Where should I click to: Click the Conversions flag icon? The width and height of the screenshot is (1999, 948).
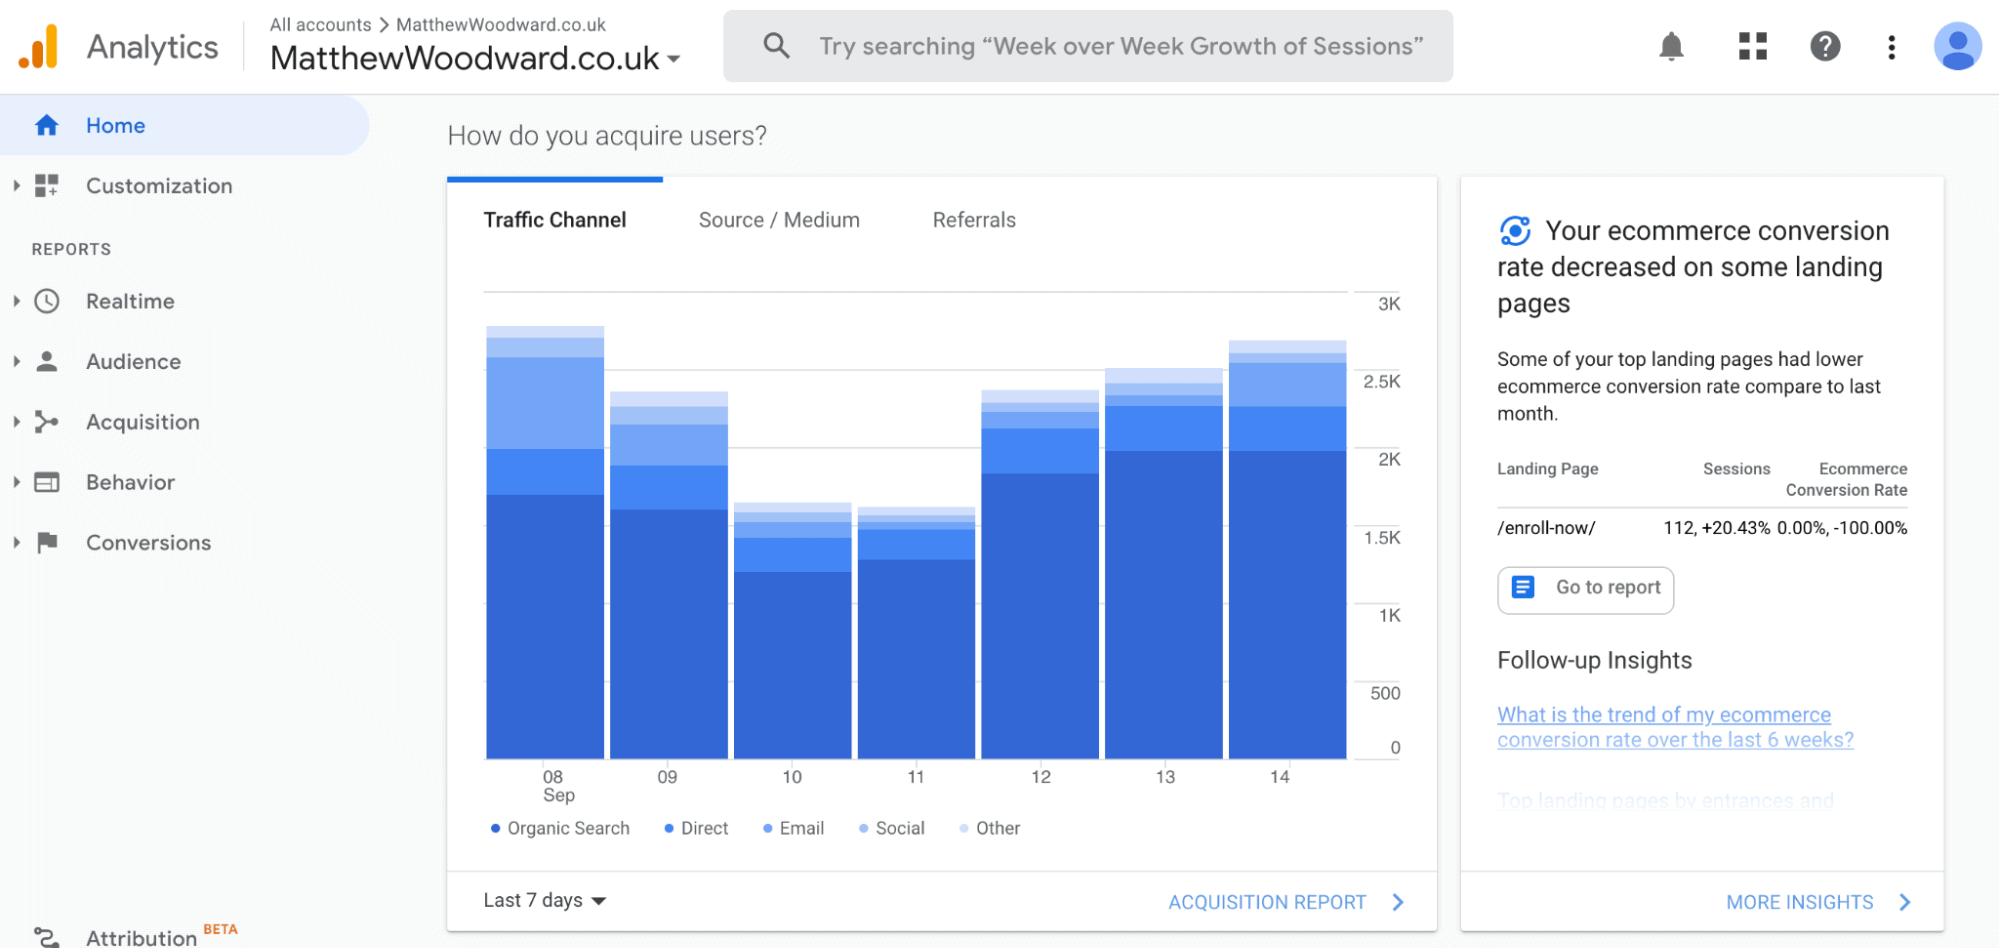tap(46, 542)
